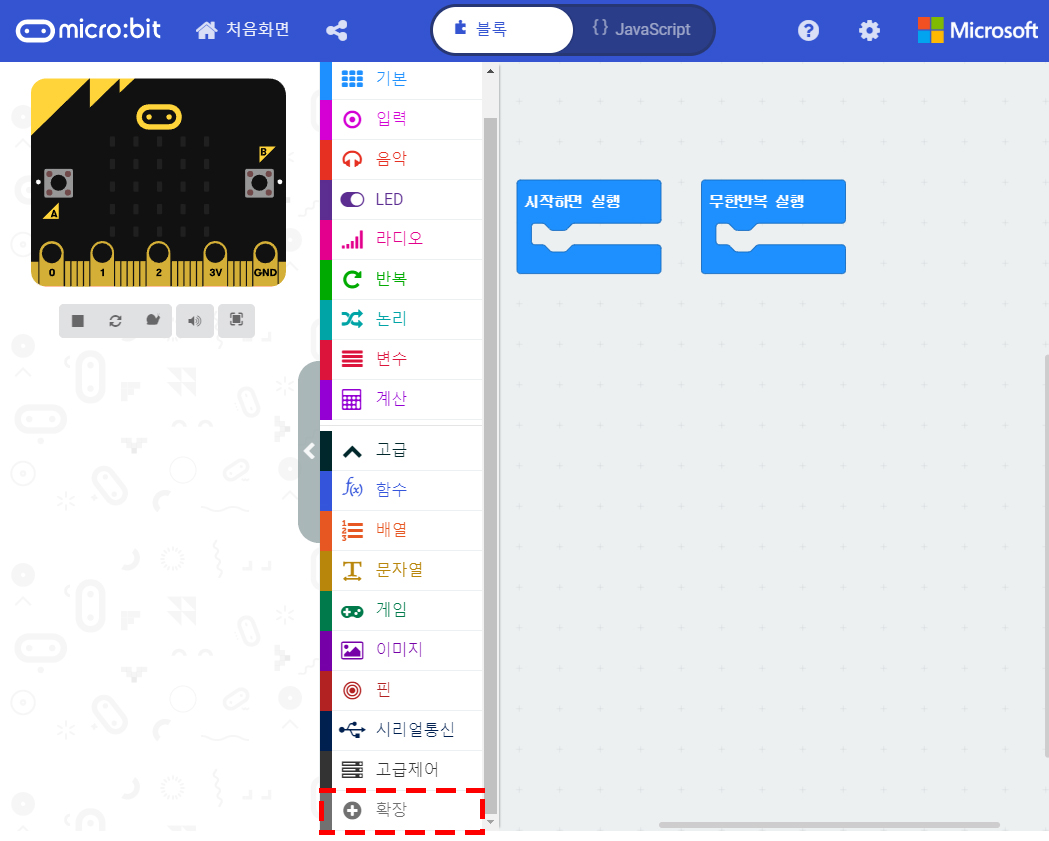Click the micro:bit face logo on simulator
Screen dimensions: 1049x841
click(159, 117)
